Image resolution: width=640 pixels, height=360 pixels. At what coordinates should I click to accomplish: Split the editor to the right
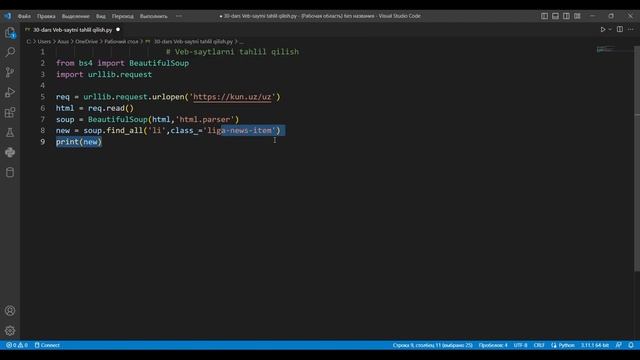click(x=620, y=29)
